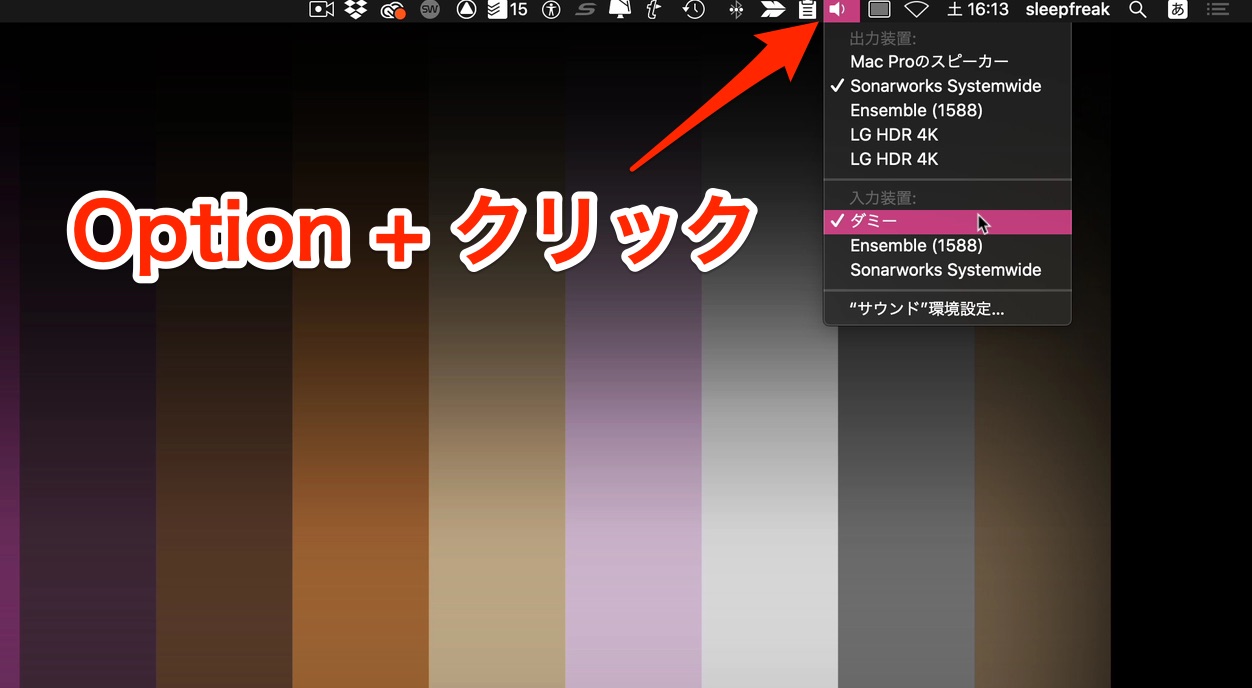
Task: Open the Dropbox menu bar icon
Action: (x=355, y=10)
